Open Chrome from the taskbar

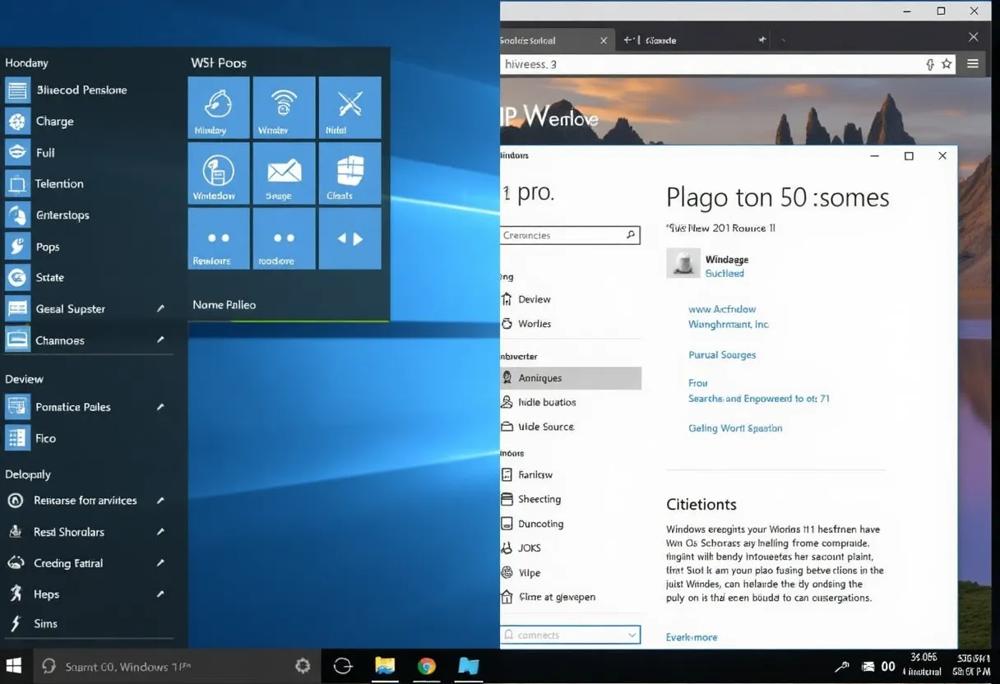[x=427, y=666]
